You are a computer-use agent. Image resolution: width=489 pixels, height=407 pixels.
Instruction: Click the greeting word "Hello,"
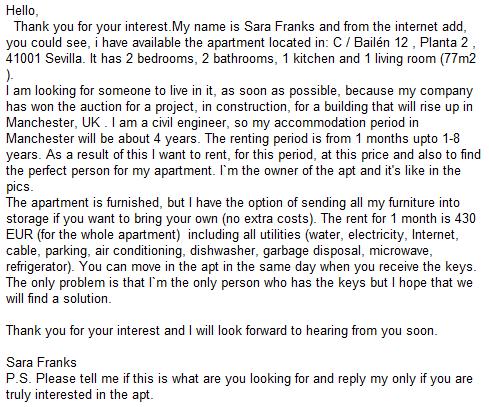pyautogui.click(x=22, y=11)
